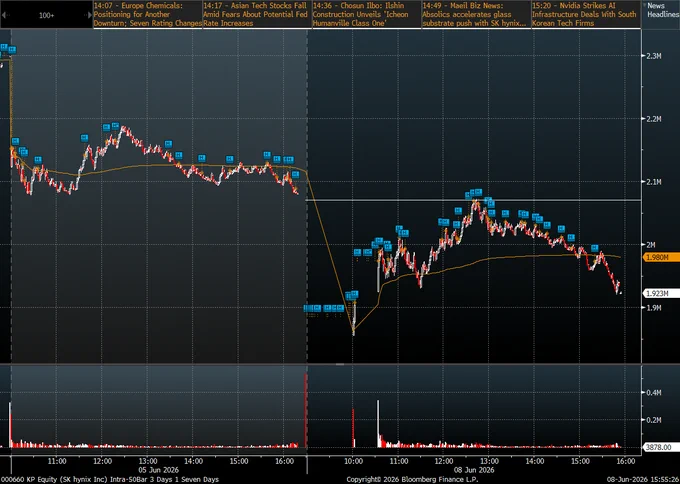
Task: Click the Copyright 2026 Bloomberg Finance L.P. text
Action: tap(412, 479)
